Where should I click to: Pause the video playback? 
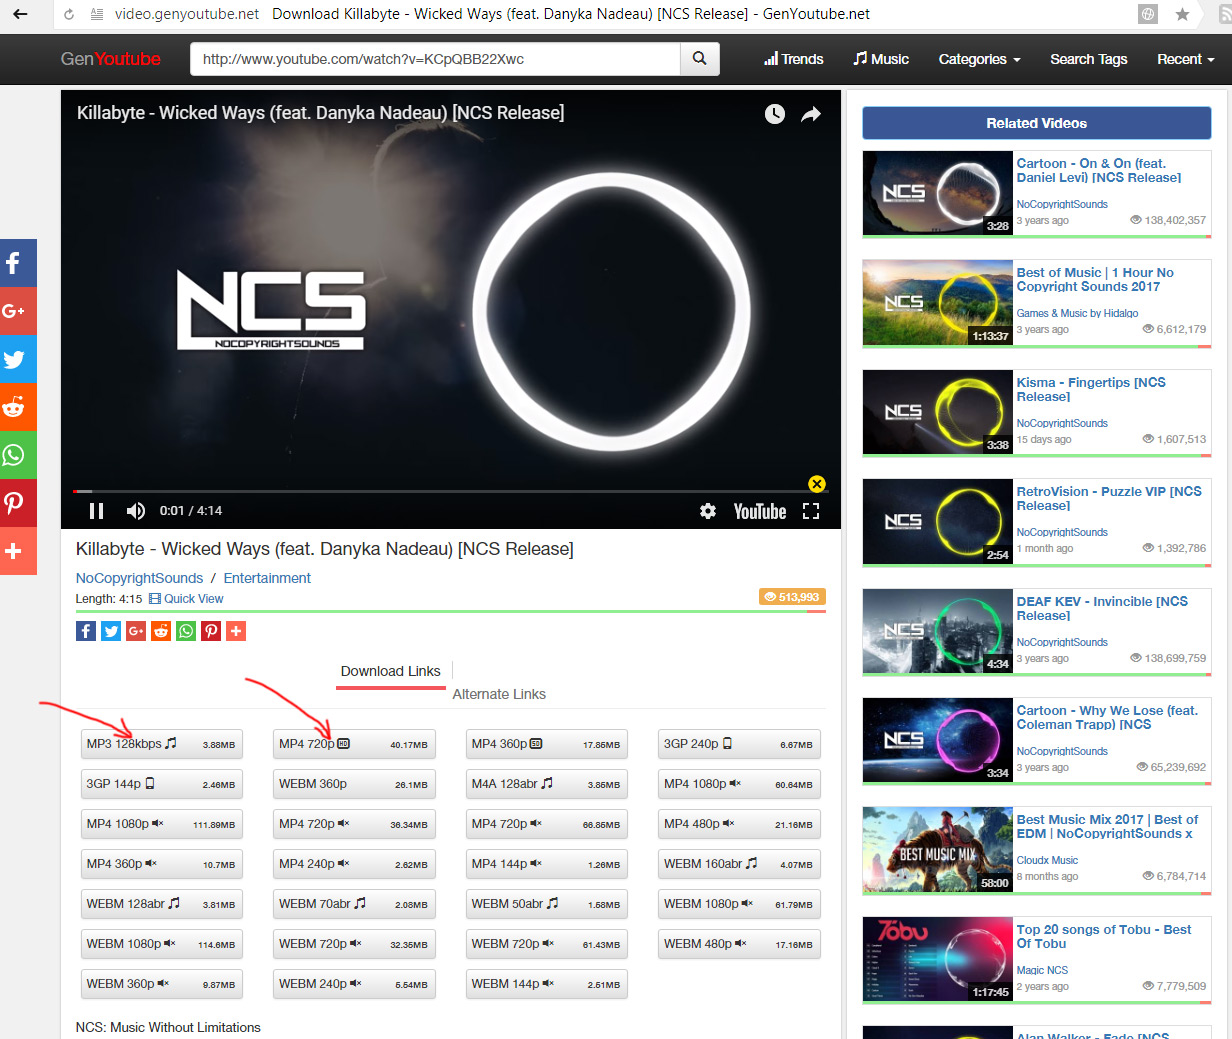97,511
